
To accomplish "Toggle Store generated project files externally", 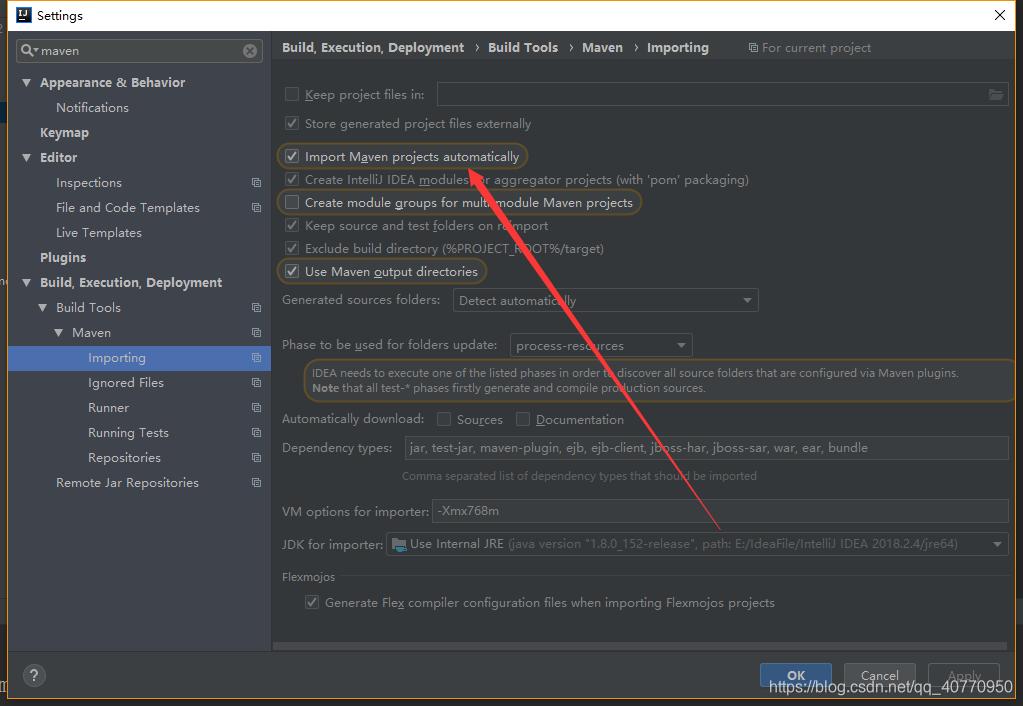I will 292,123.
